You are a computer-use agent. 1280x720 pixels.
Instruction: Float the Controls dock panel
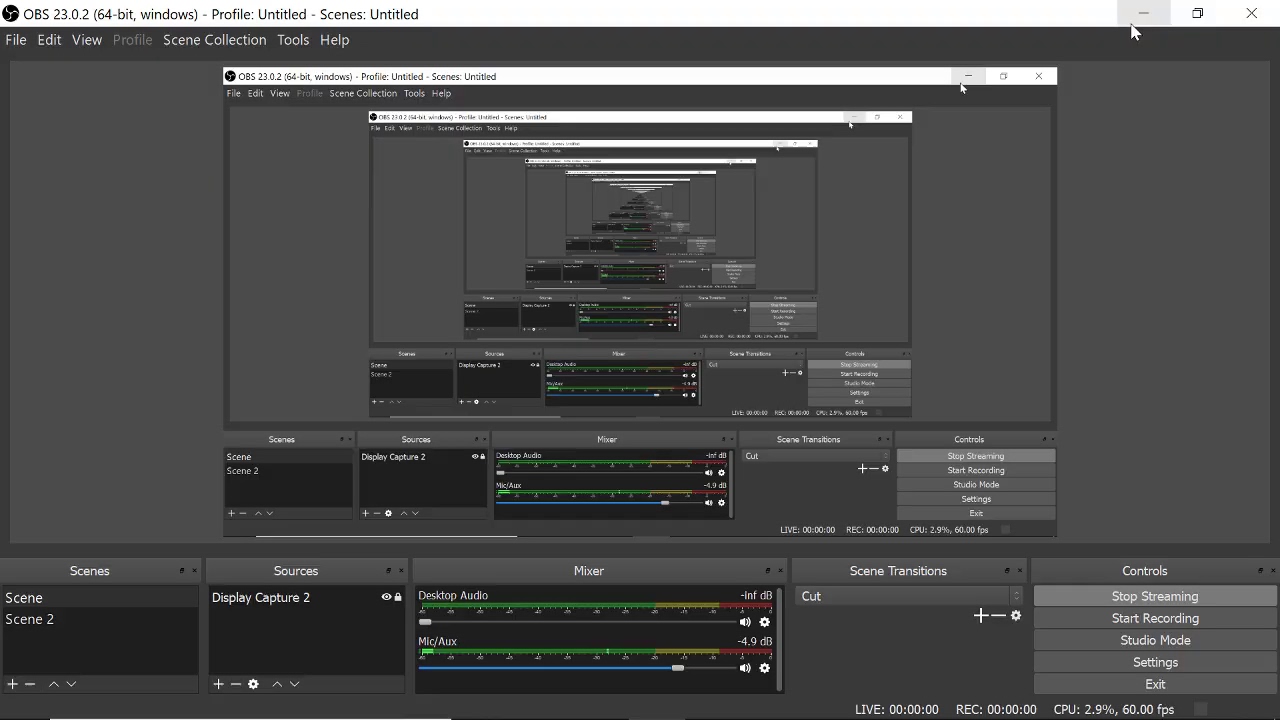[1260, 571]
